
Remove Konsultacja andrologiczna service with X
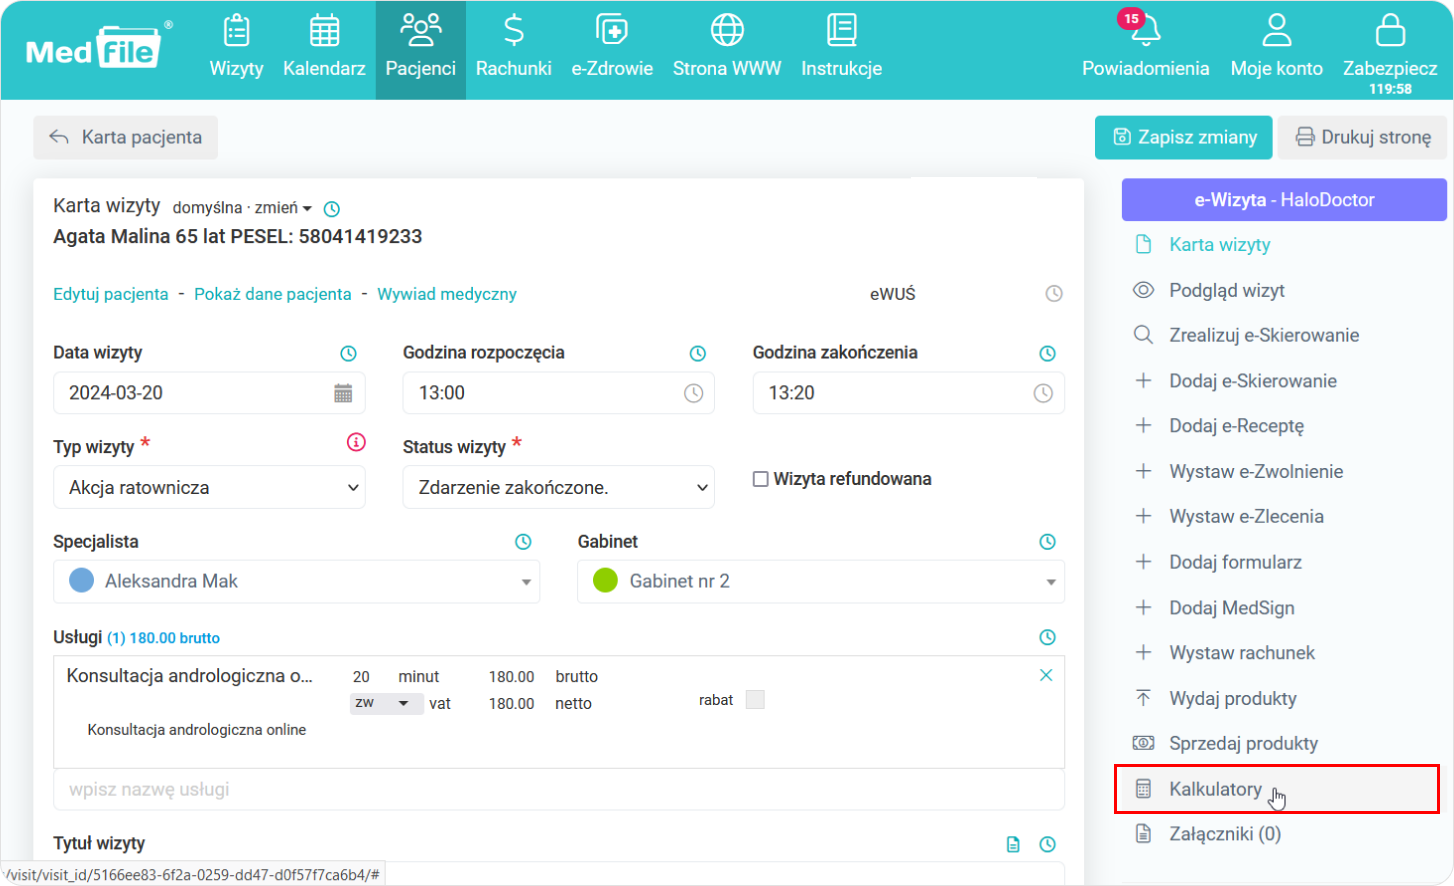1046,675
